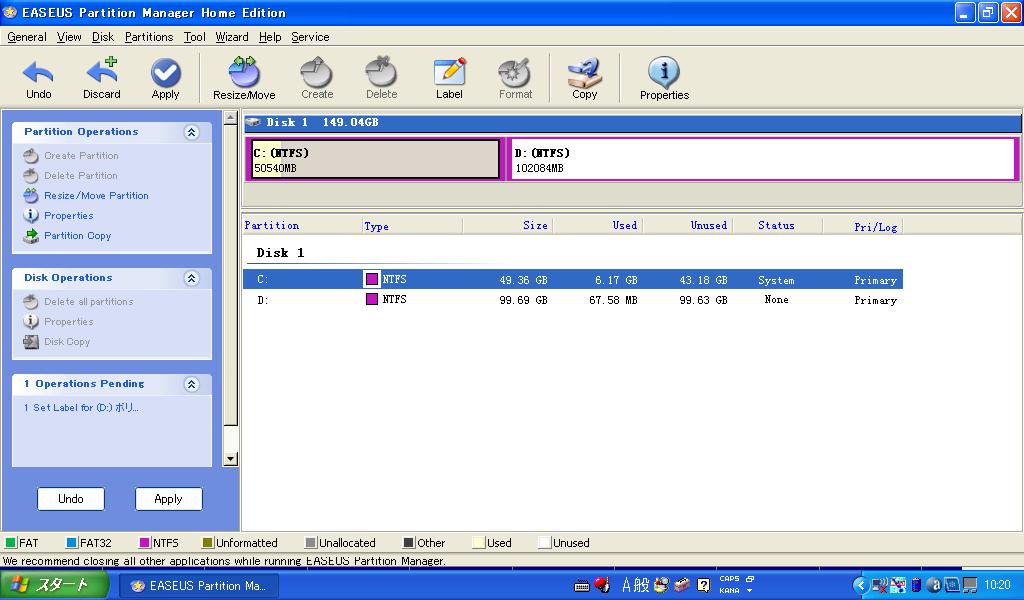Click the side panel scroll up arrow
This screenshot has width=1024, height=600.
tap(230, 118)
